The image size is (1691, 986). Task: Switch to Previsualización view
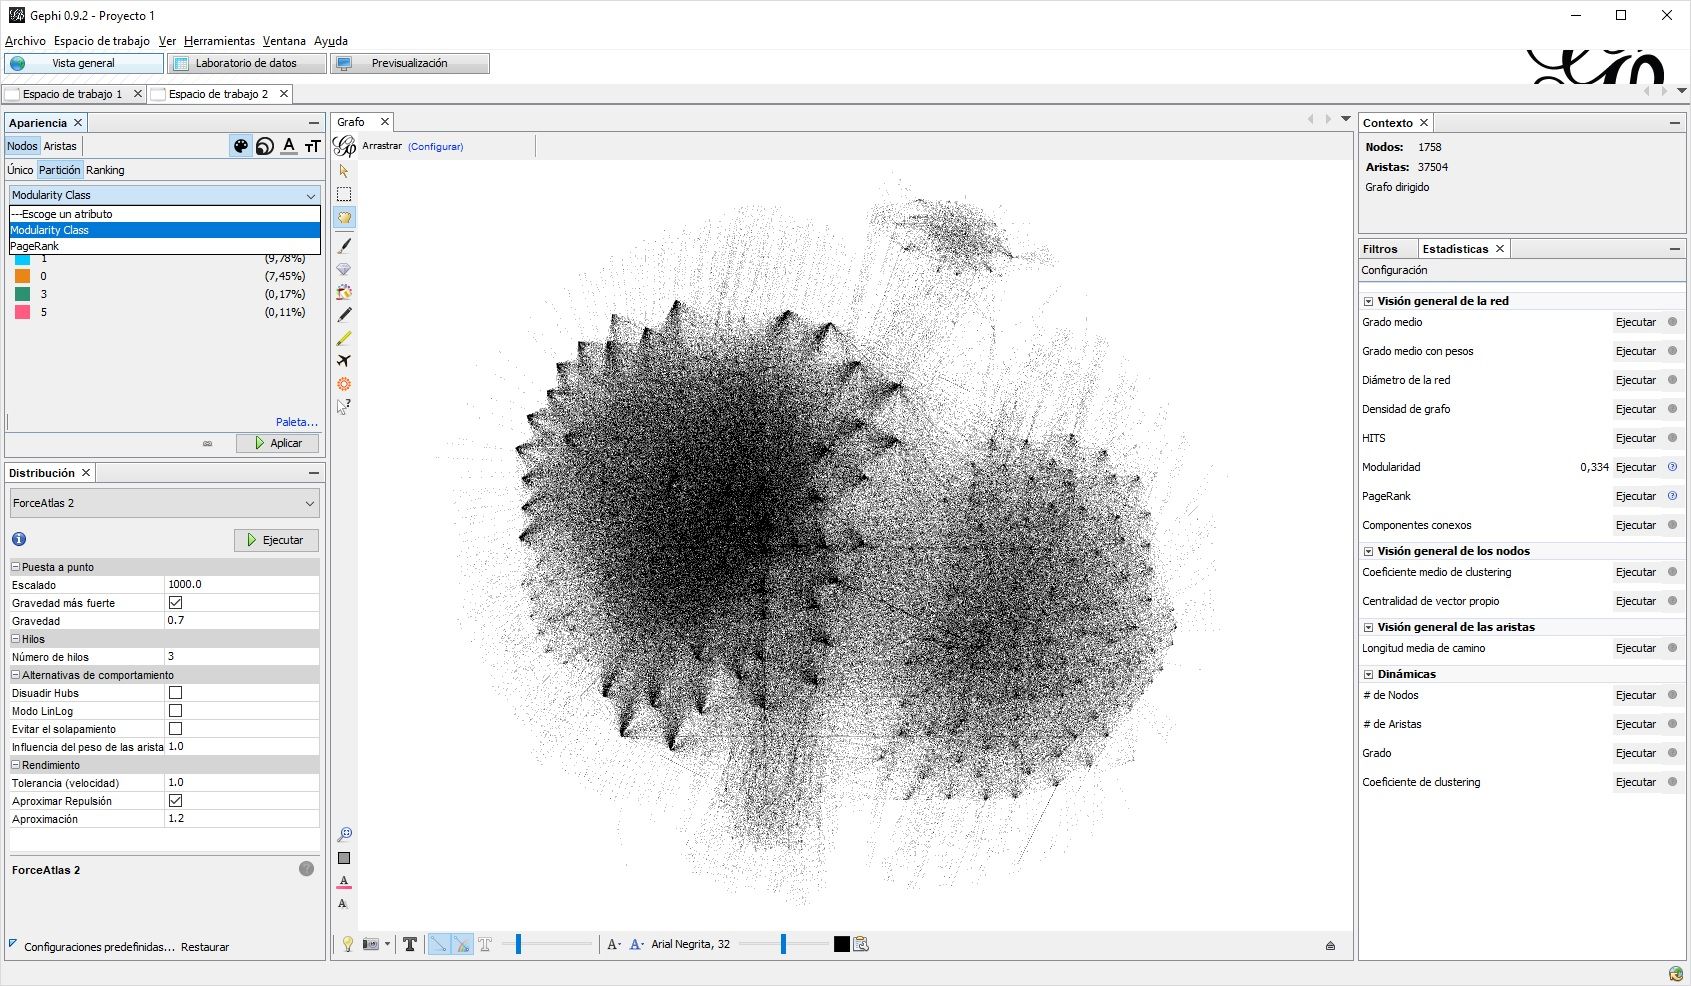(410, 63)
